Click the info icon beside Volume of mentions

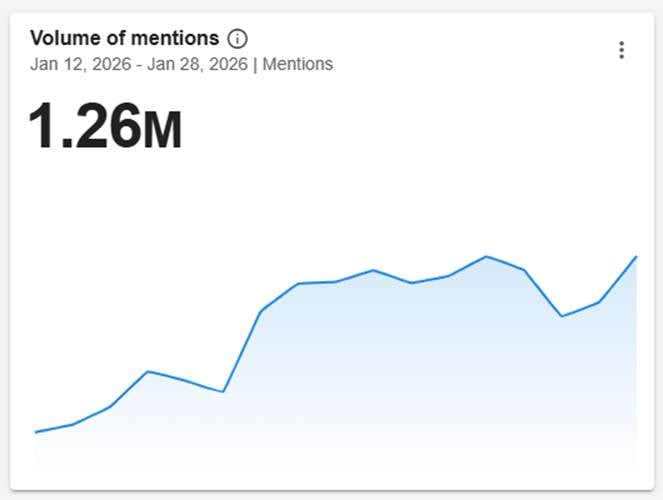[x=237, y=39]
